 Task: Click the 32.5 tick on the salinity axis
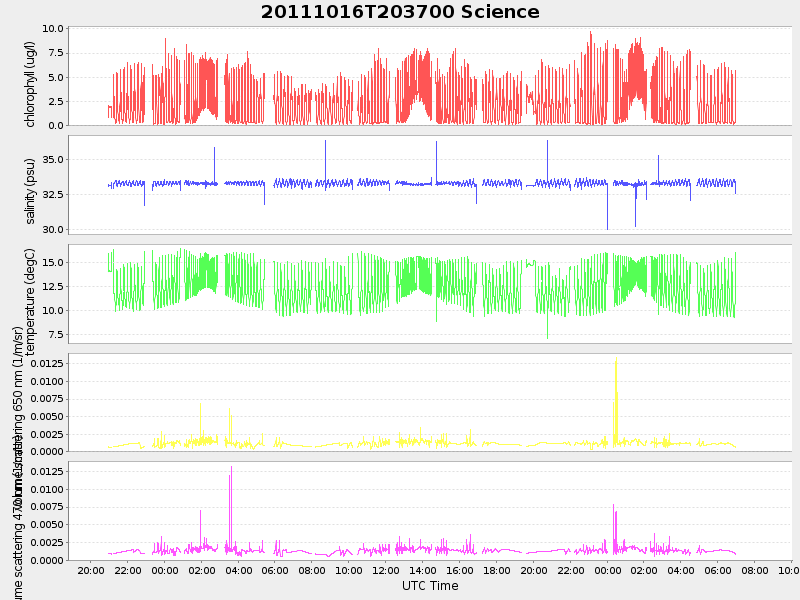tap(53, 194)
